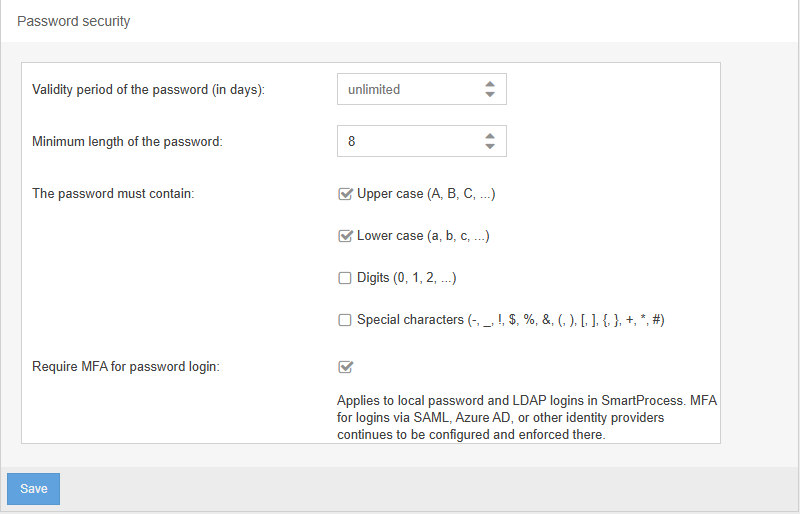Click the Special characters label text

click(511, 320)
